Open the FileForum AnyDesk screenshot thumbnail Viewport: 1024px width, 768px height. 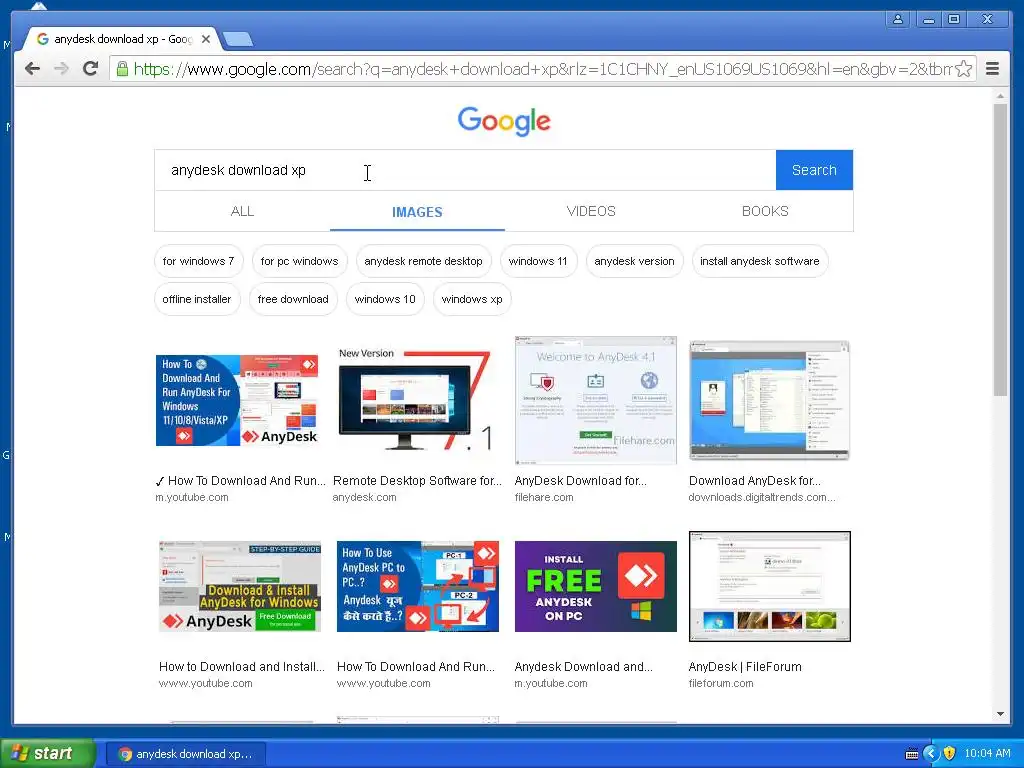(770, 586)
